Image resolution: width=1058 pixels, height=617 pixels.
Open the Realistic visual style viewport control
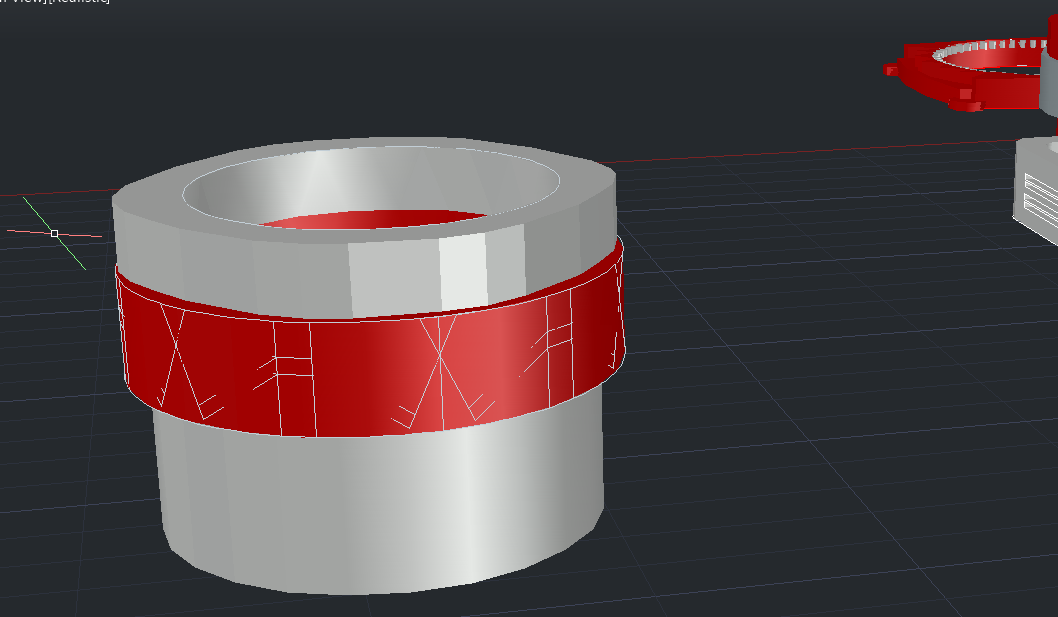(x=80, y=1)
